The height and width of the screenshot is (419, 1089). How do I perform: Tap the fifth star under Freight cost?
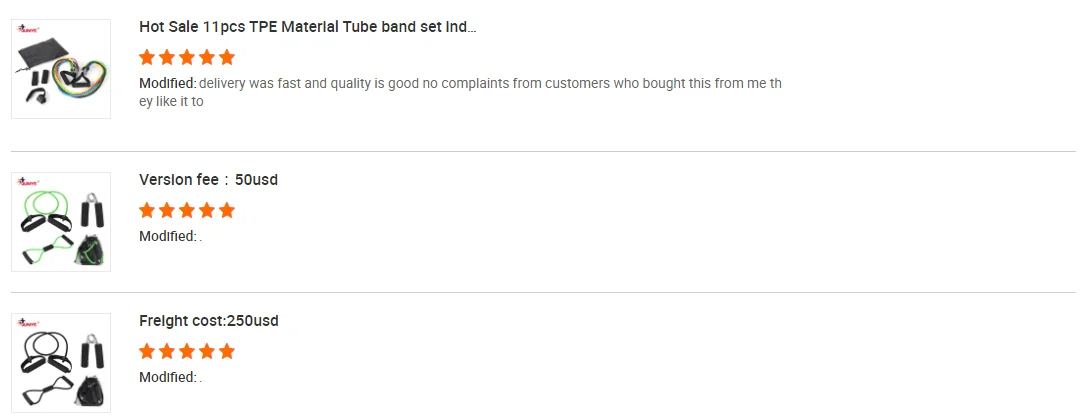(226, 351)
